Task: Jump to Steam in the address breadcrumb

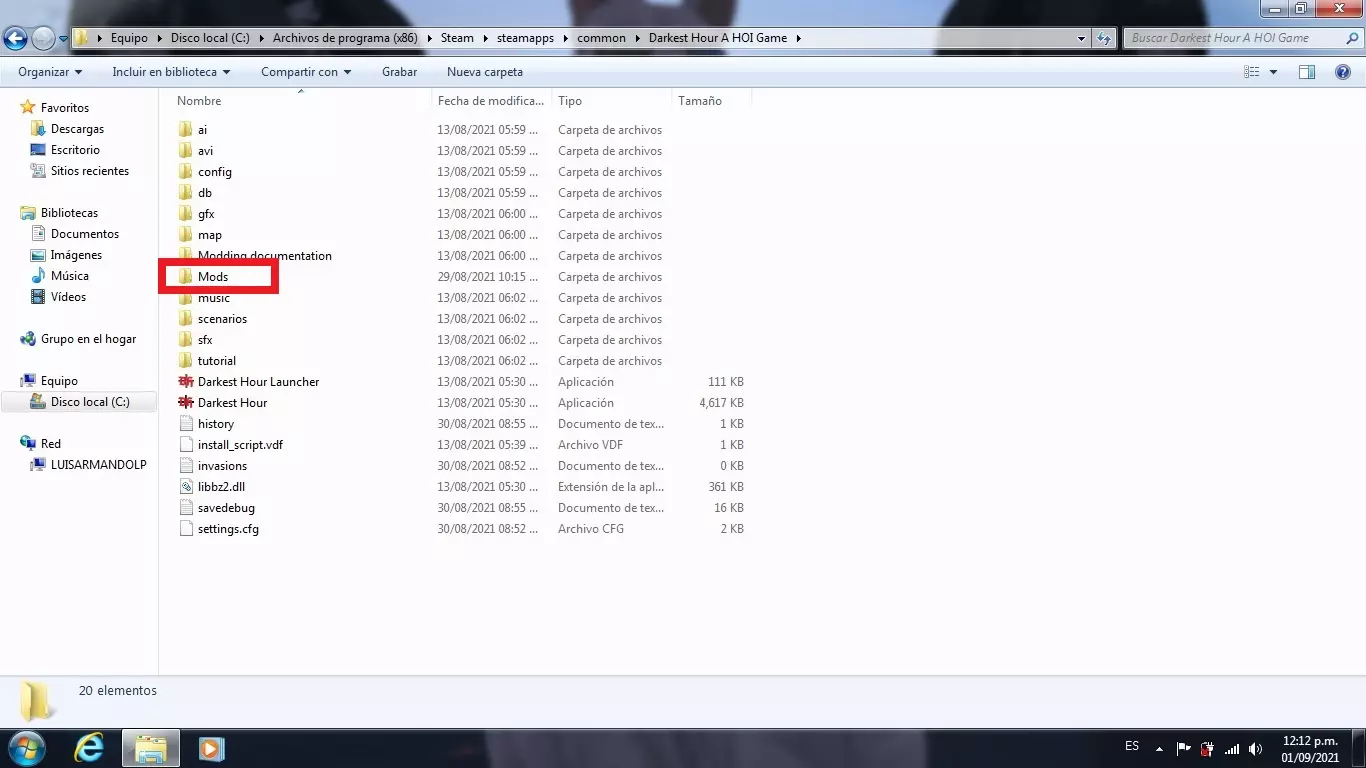Action: pos(457,38)
